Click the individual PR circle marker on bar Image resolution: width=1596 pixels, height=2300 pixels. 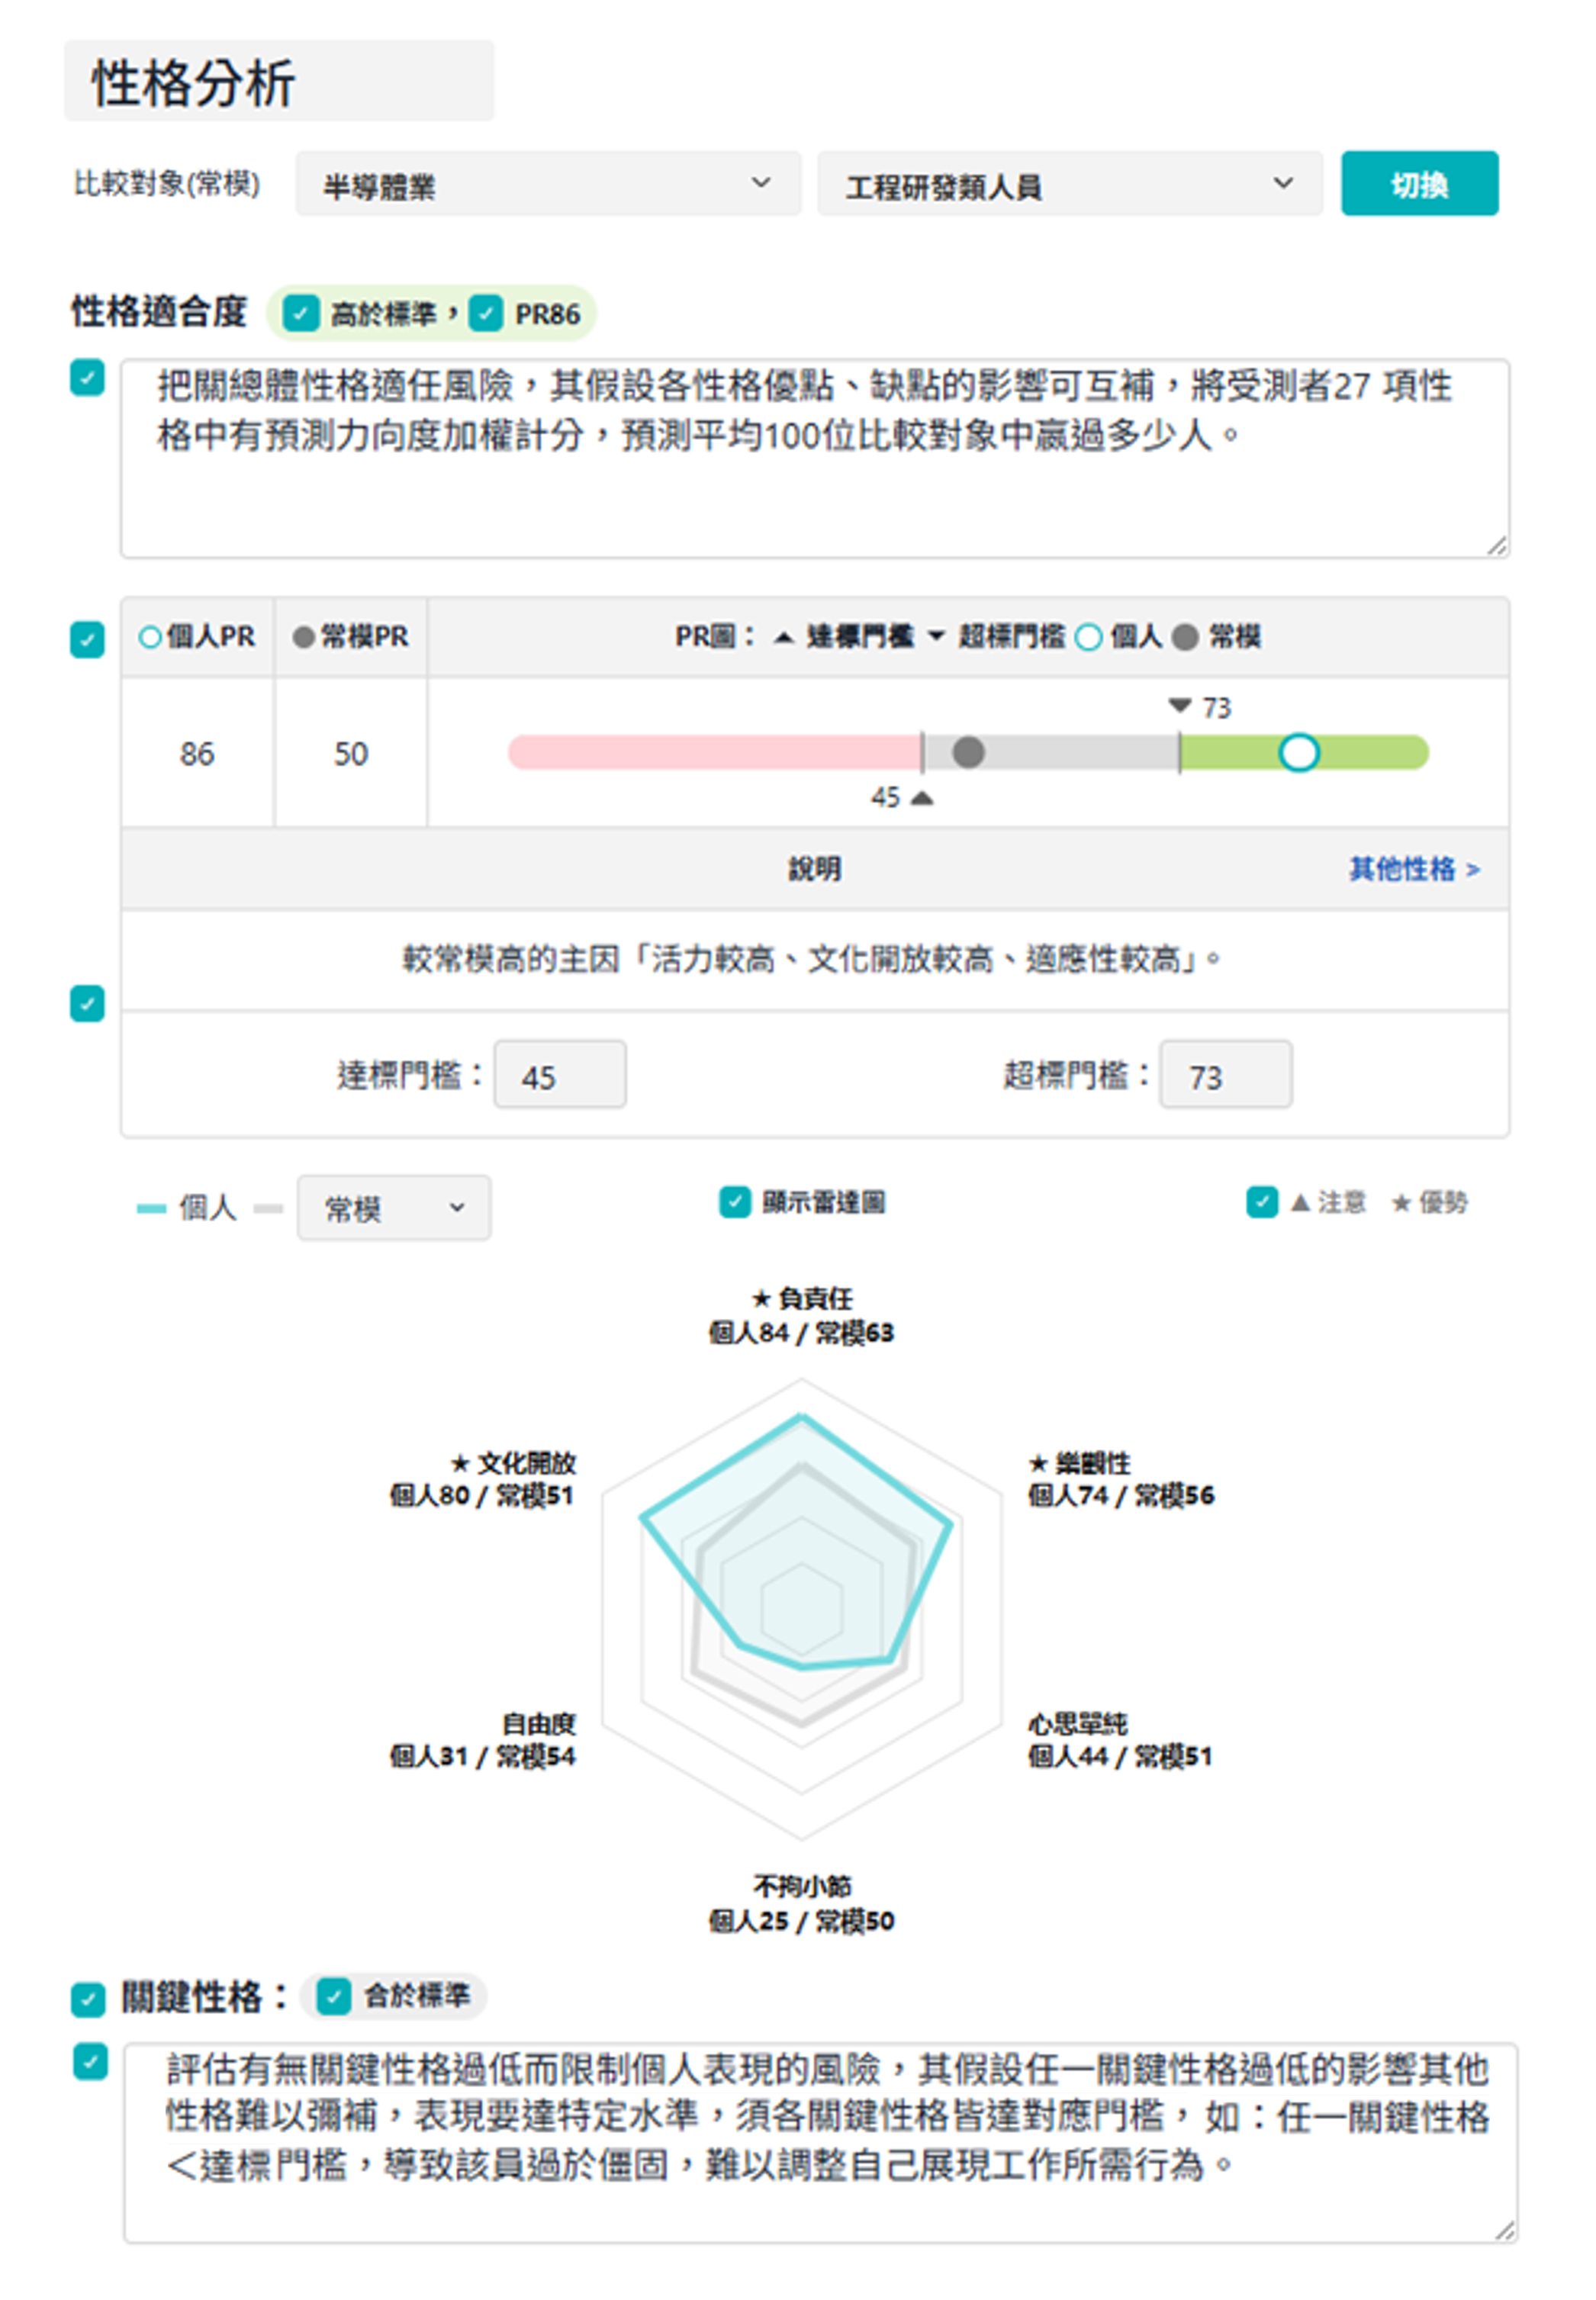pyautogui.click(x=1299, y=753)
